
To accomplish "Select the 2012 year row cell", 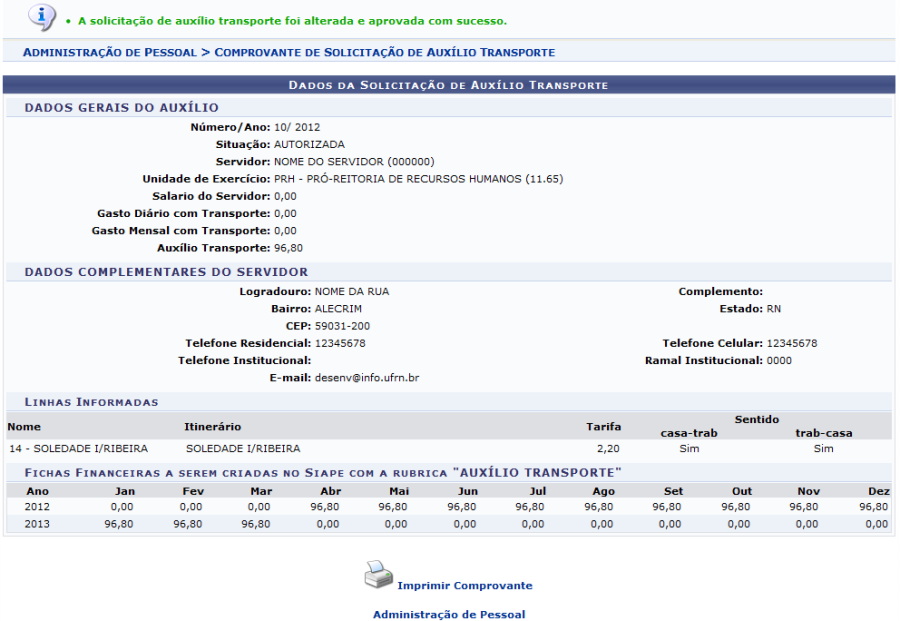I will click(x=36, y=507).
